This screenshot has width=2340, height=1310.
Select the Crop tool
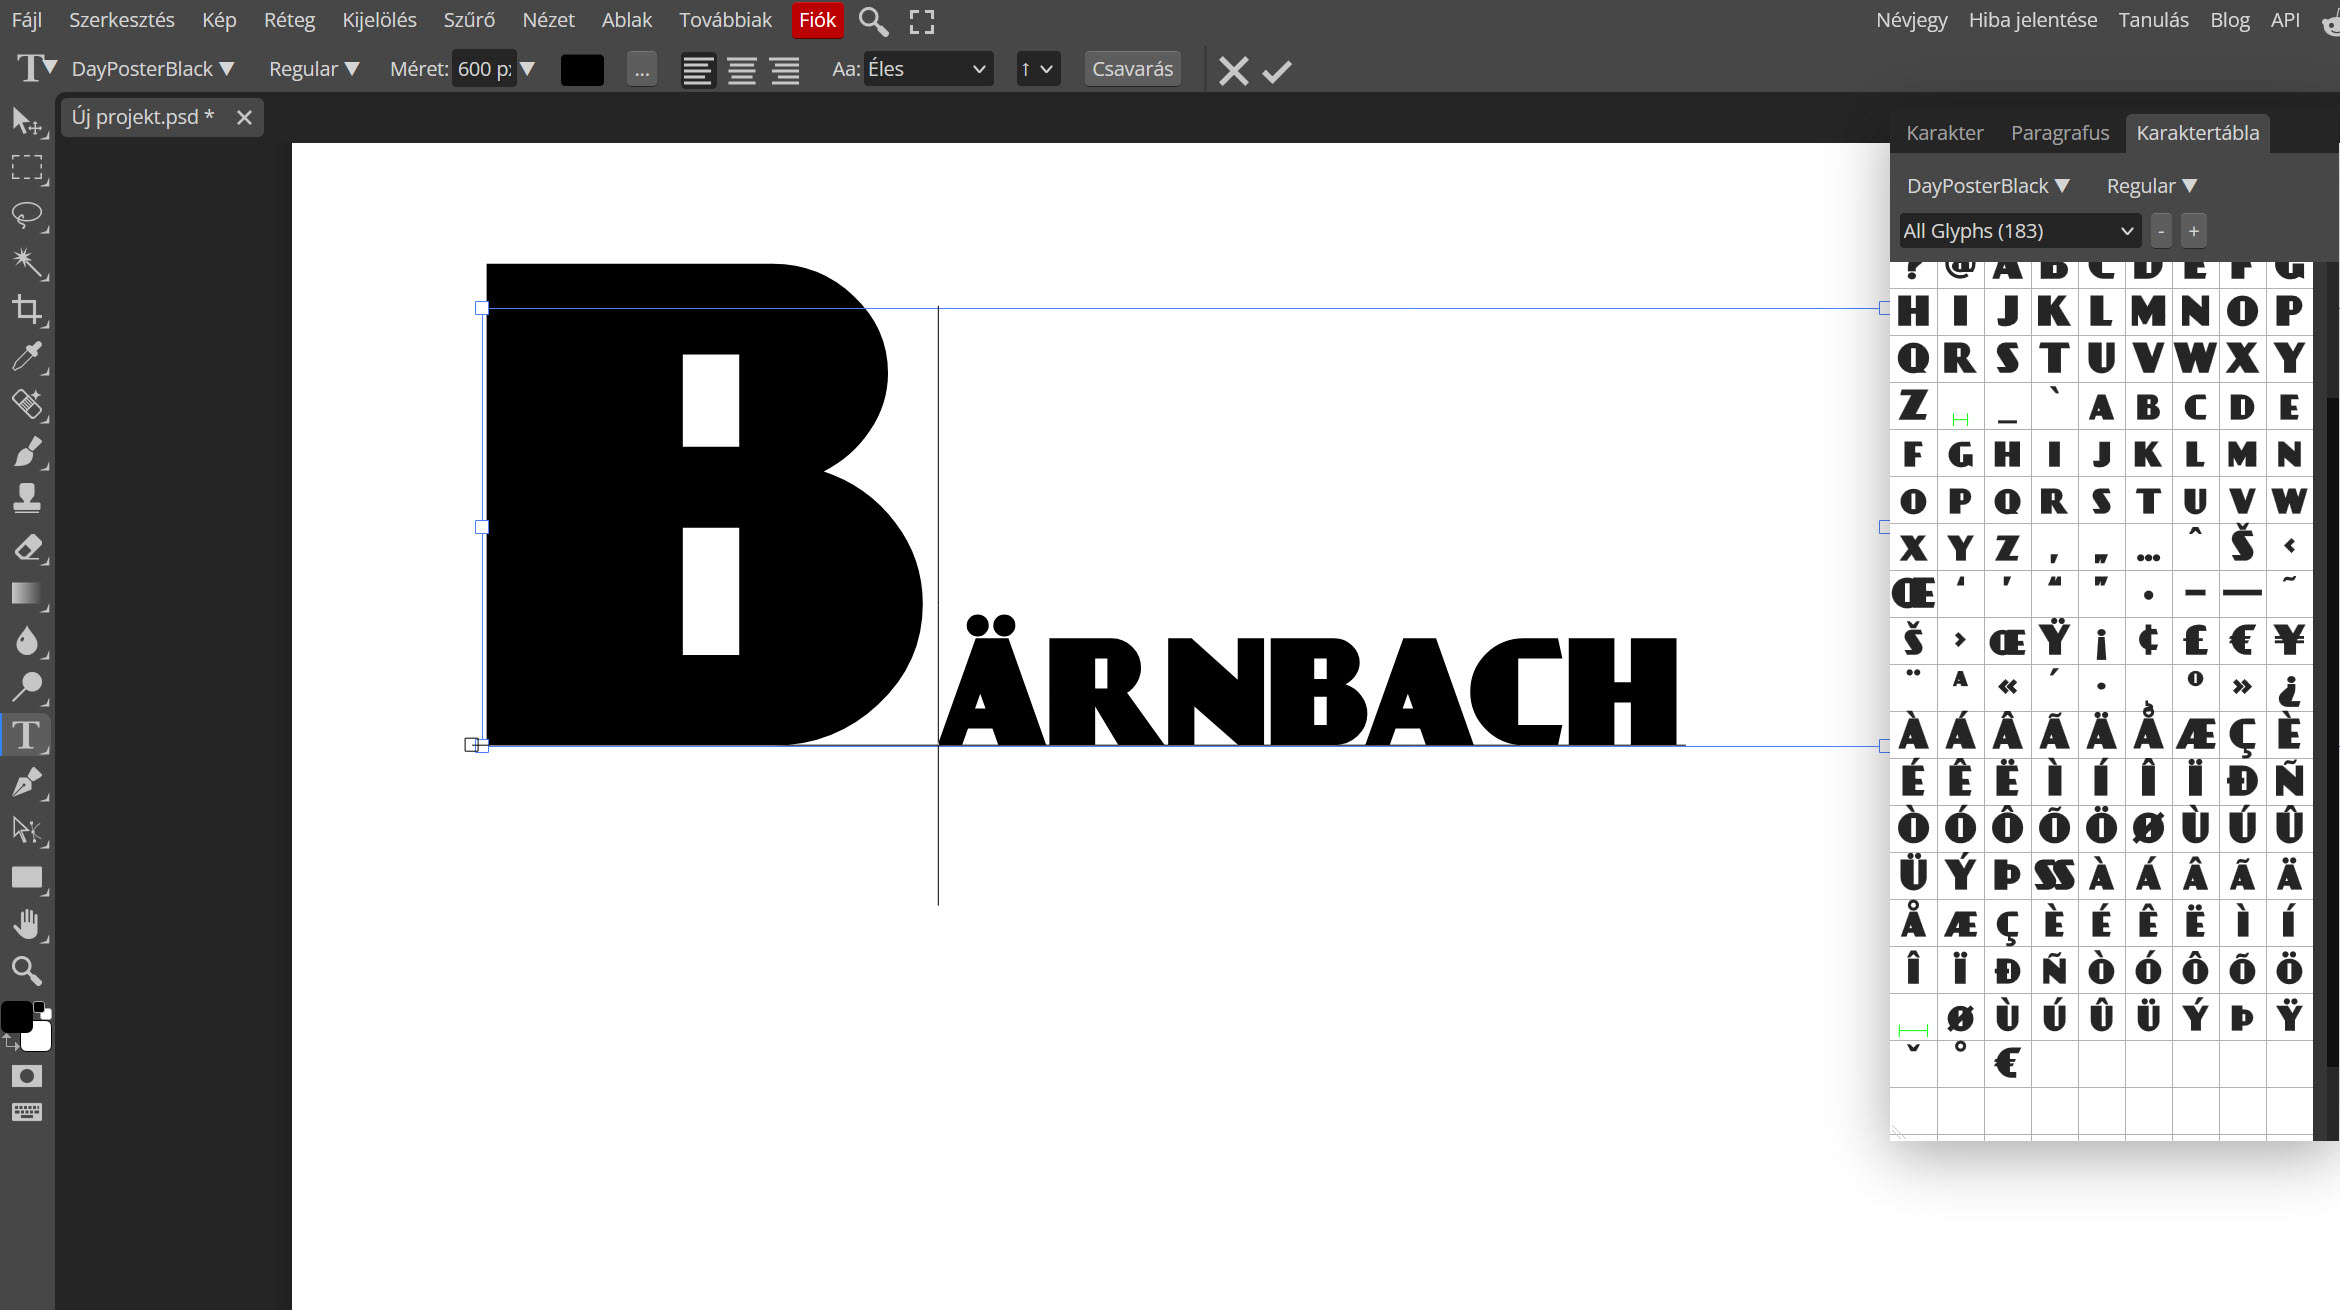(x=27, y=310)
